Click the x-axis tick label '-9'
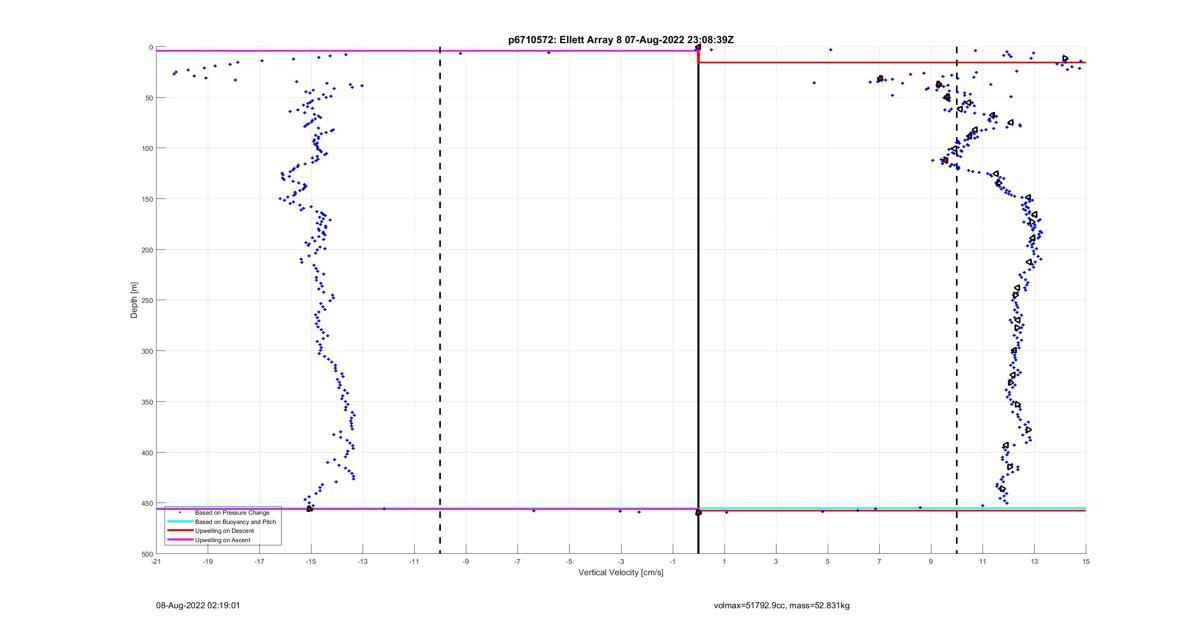Viewport: 1200px width, 622px height. (x=466, y=562)
